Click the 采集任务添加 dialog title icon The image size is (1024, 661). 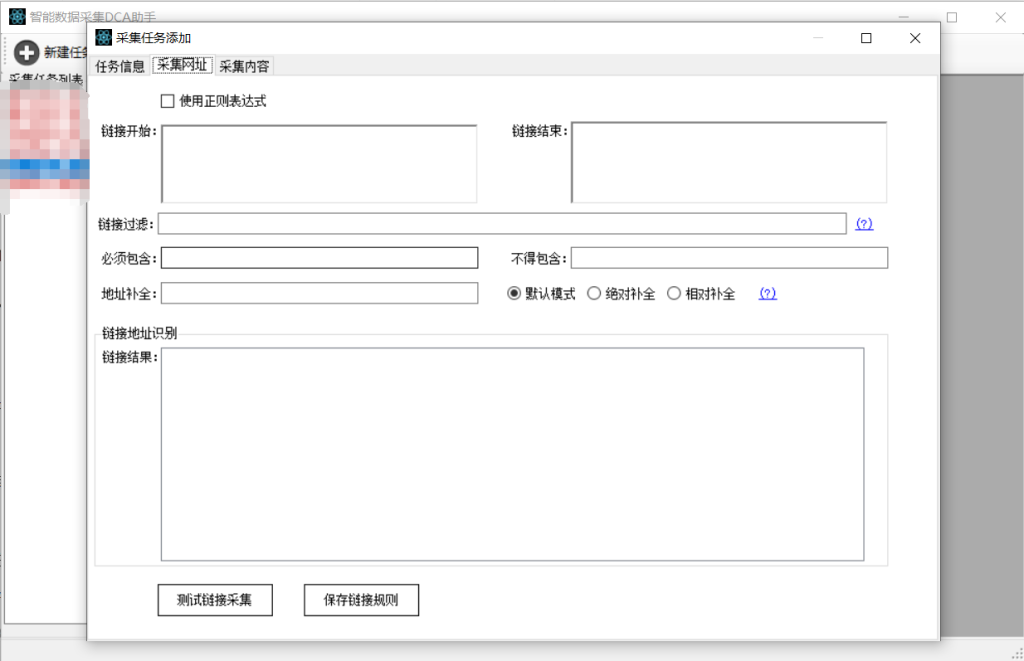(x=103, y=38)
